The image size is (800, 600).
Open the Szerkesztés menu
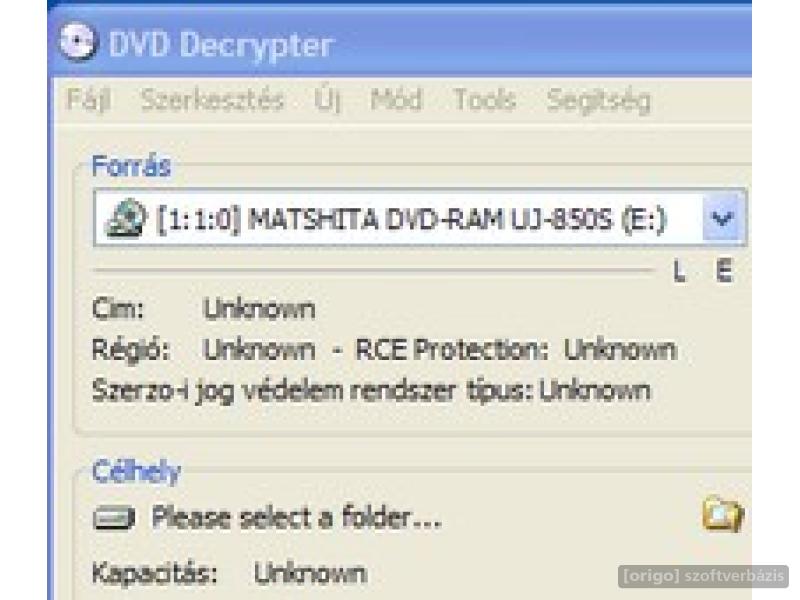click(212, 99)
